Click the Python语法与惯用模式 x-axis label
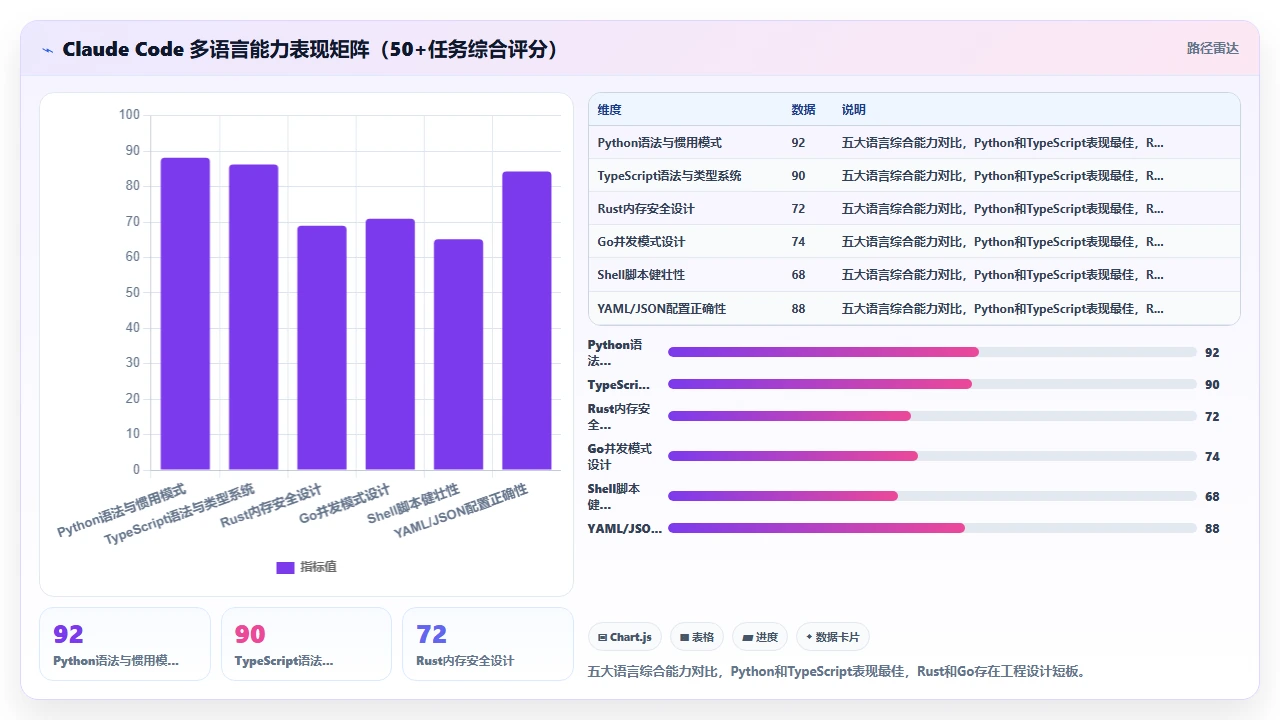 [x=122, y=511]
